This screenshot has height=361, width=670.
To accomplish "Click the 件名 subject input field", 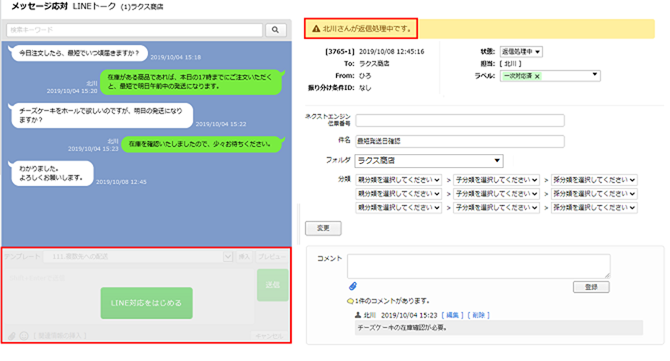I will (x=460, y=141).
